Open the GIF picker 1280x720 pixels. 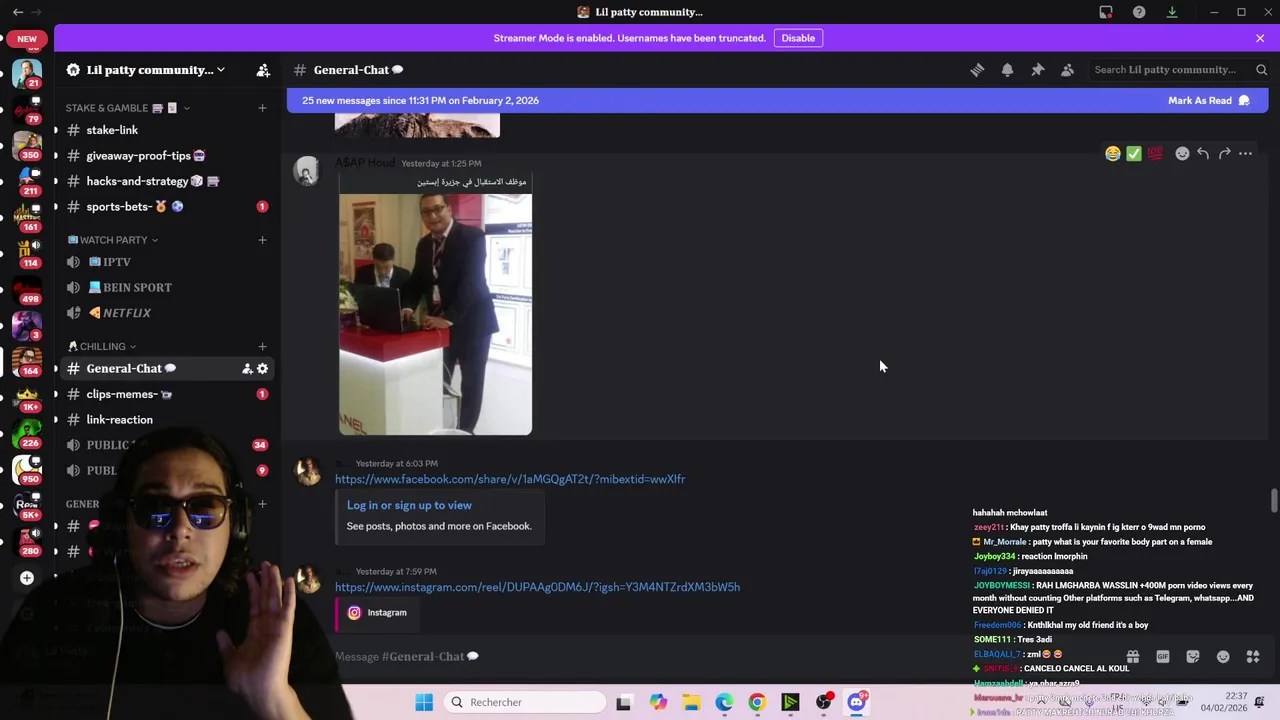(1163, 657)
